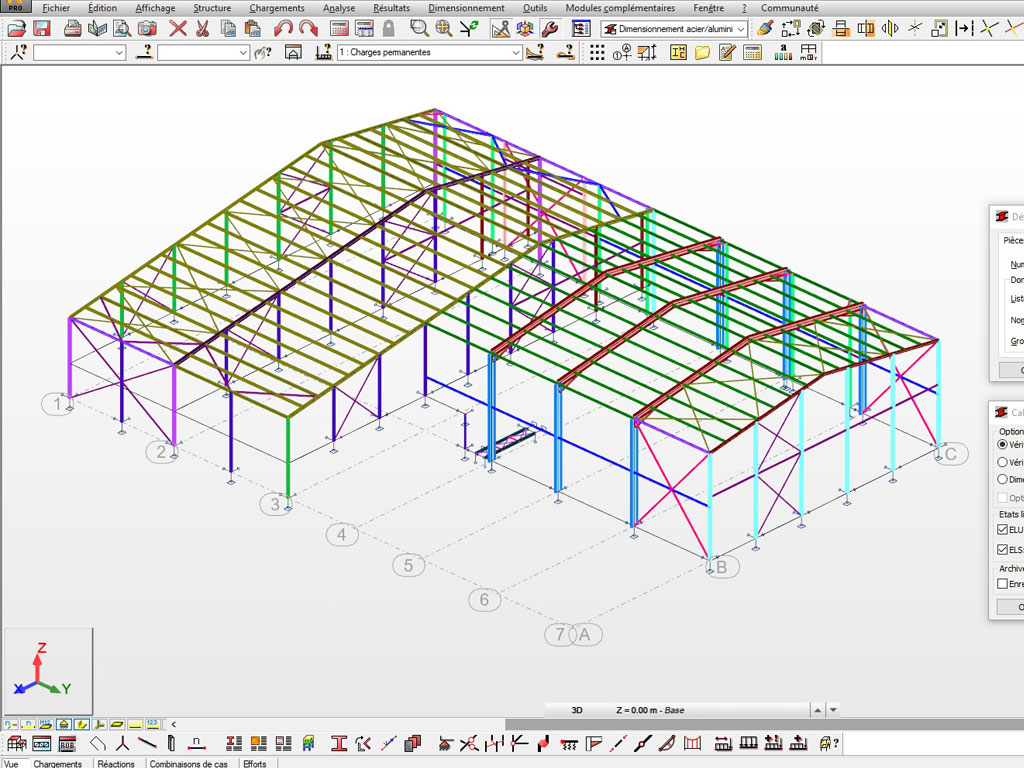Open print preview icon
The width and height of the screenshot is (1024, 768).
[121, 28]
